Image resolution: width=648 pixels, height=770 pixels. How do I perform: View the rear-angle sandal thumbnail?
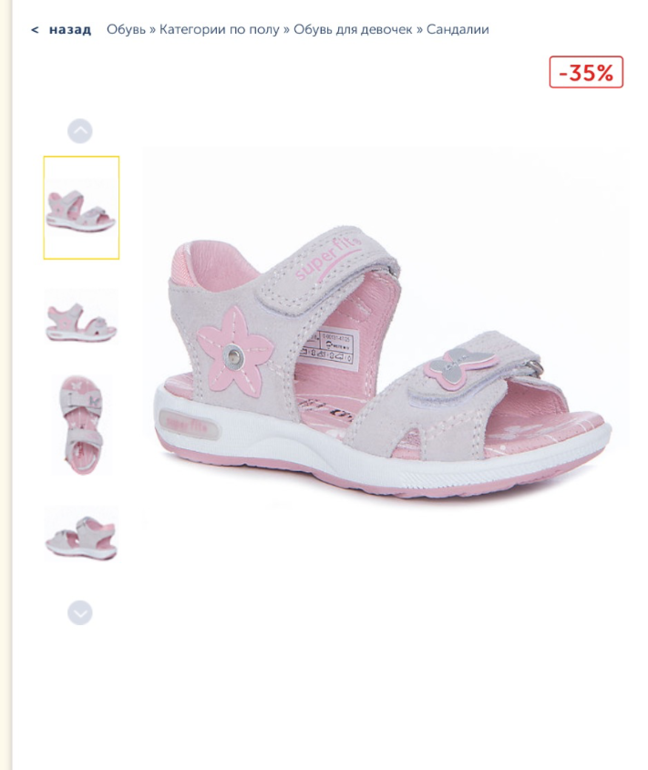click(81, 533)
